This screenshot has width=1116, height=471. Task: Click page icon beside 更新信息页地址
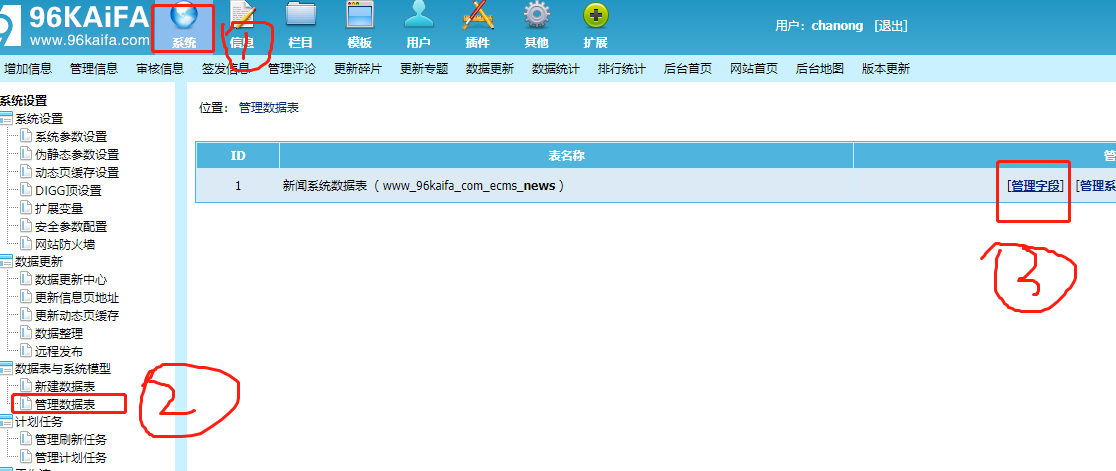pyautogui.click(x=26, y=297)
